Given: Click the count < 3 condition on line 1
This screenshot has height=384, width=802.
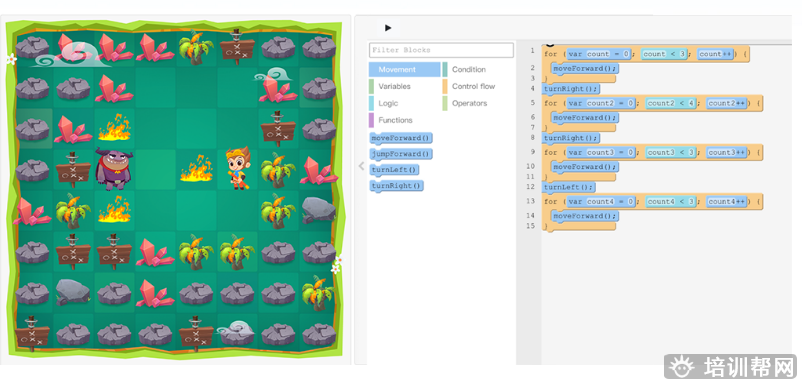Looking at the screenshot, I should pyautogui.click(x=664, y=54).
